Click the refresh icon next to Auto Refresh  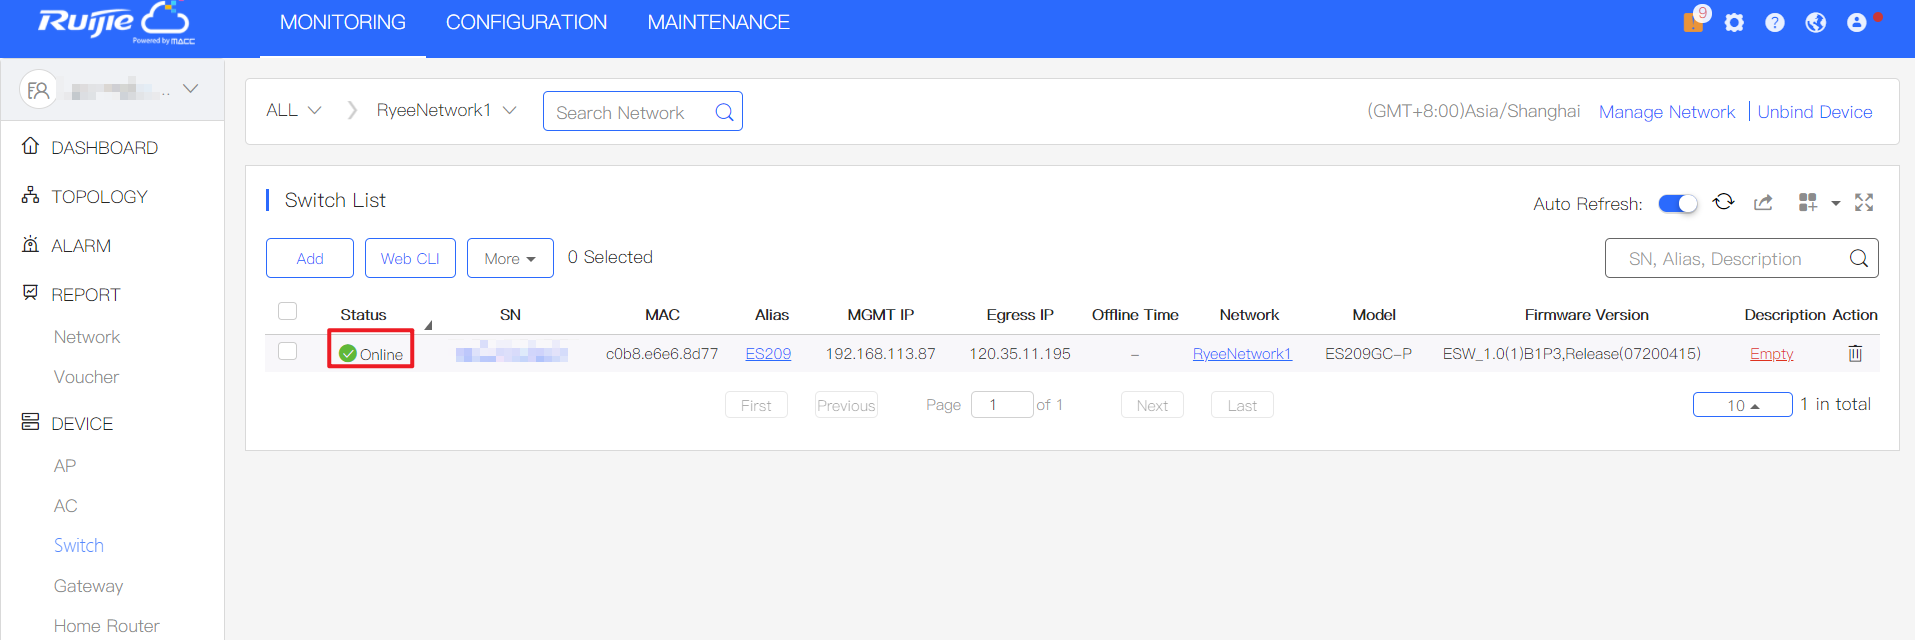point(1723,202)
